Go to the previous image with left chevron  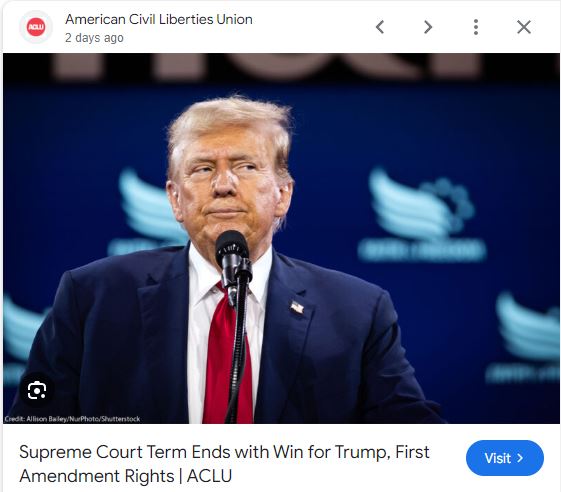coord(380,27)
